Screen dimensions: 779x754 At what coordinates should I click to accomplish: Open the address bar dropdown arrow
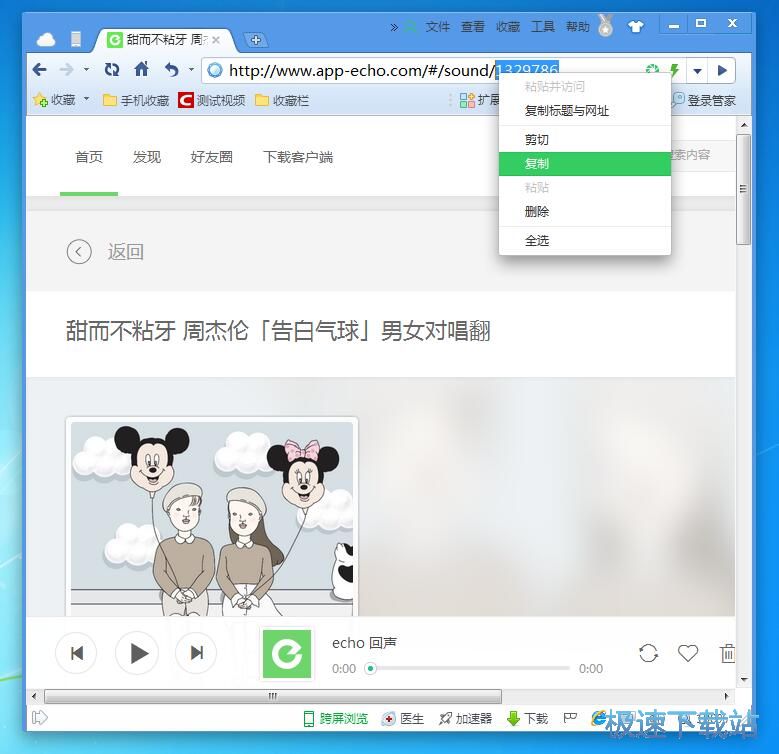(x=698, y=71)
